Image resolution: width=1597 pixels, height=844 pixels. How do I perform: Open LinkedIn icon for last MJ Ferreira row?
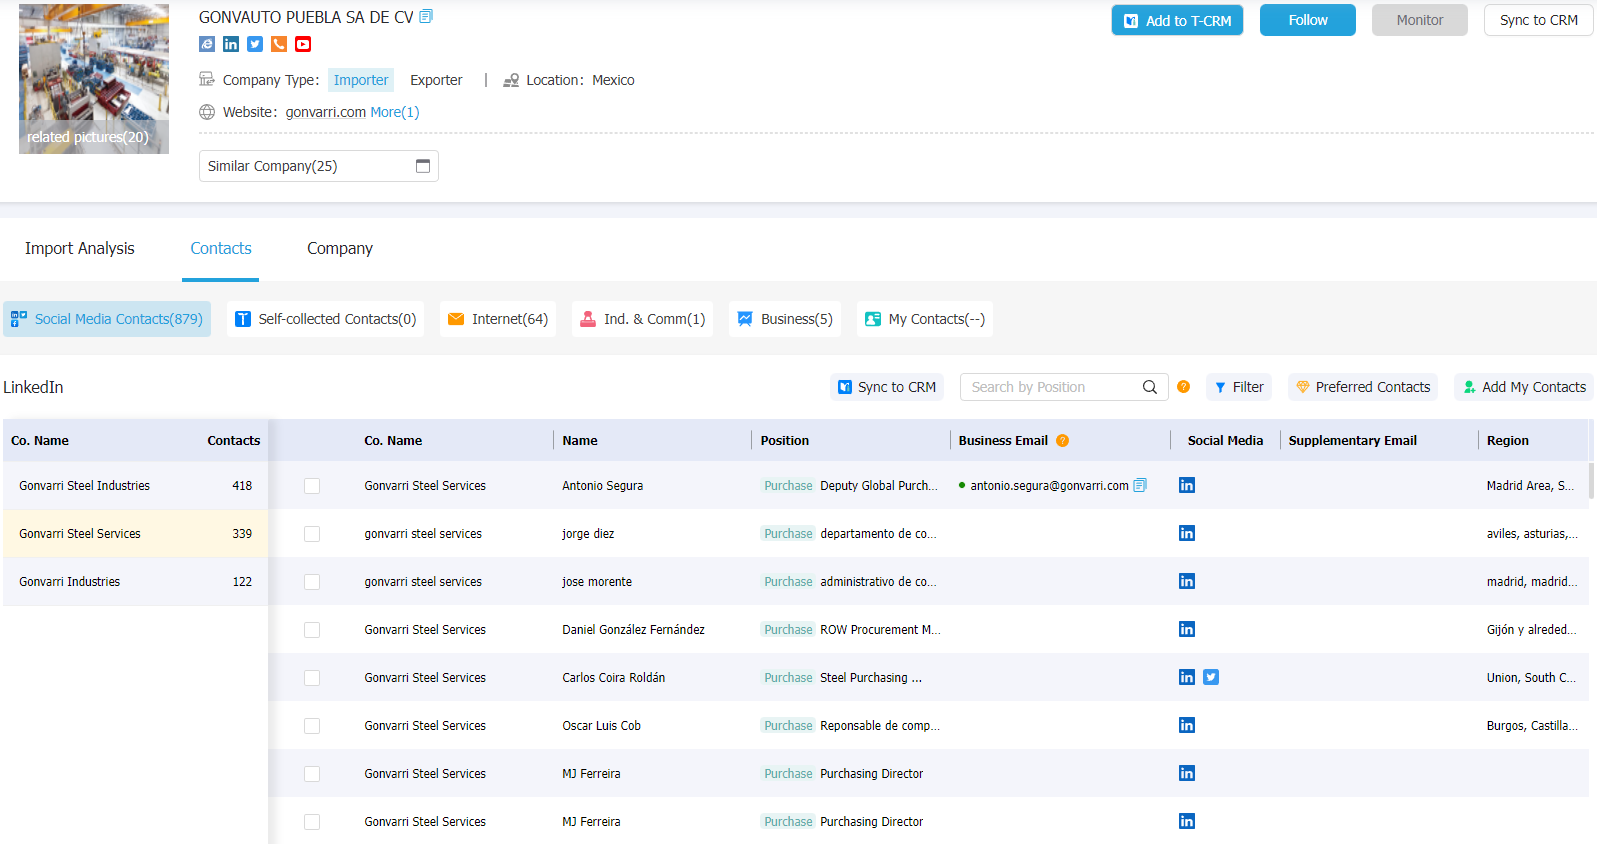point(1187,821)
